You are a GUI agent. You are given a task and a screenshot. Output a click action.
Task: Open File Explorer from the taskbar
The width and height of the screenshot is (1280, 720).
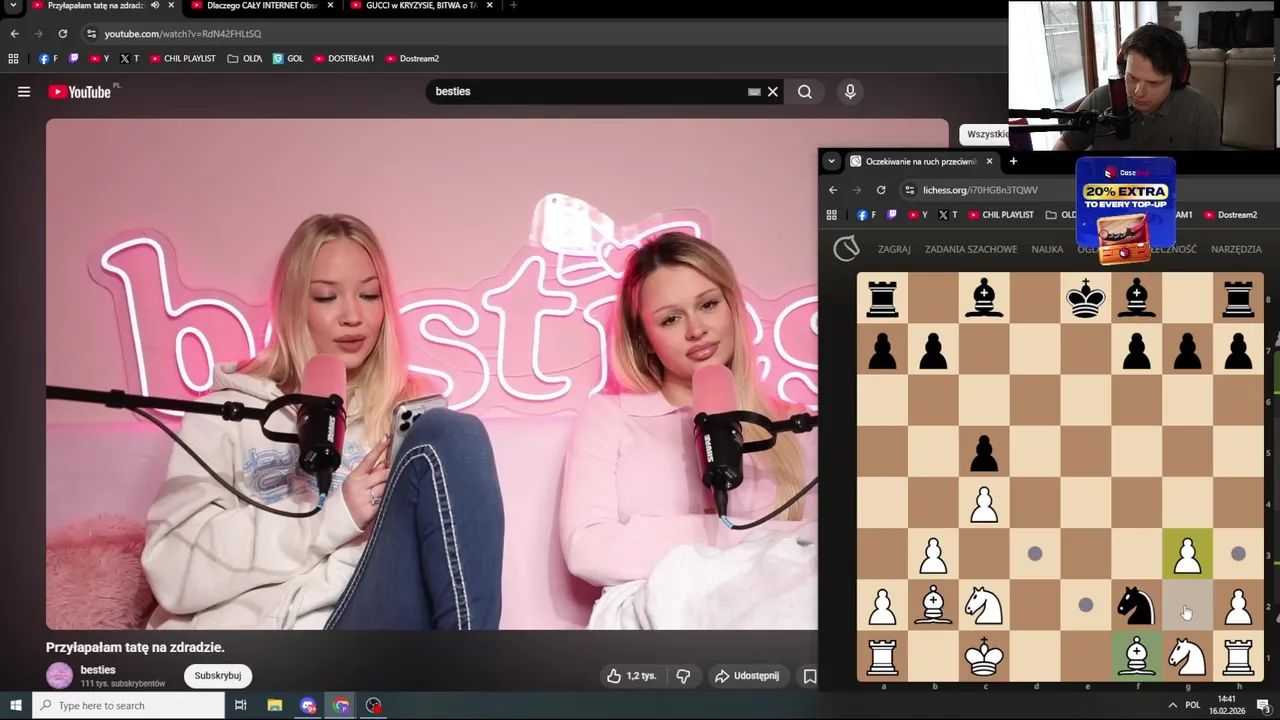click(275, 706)
